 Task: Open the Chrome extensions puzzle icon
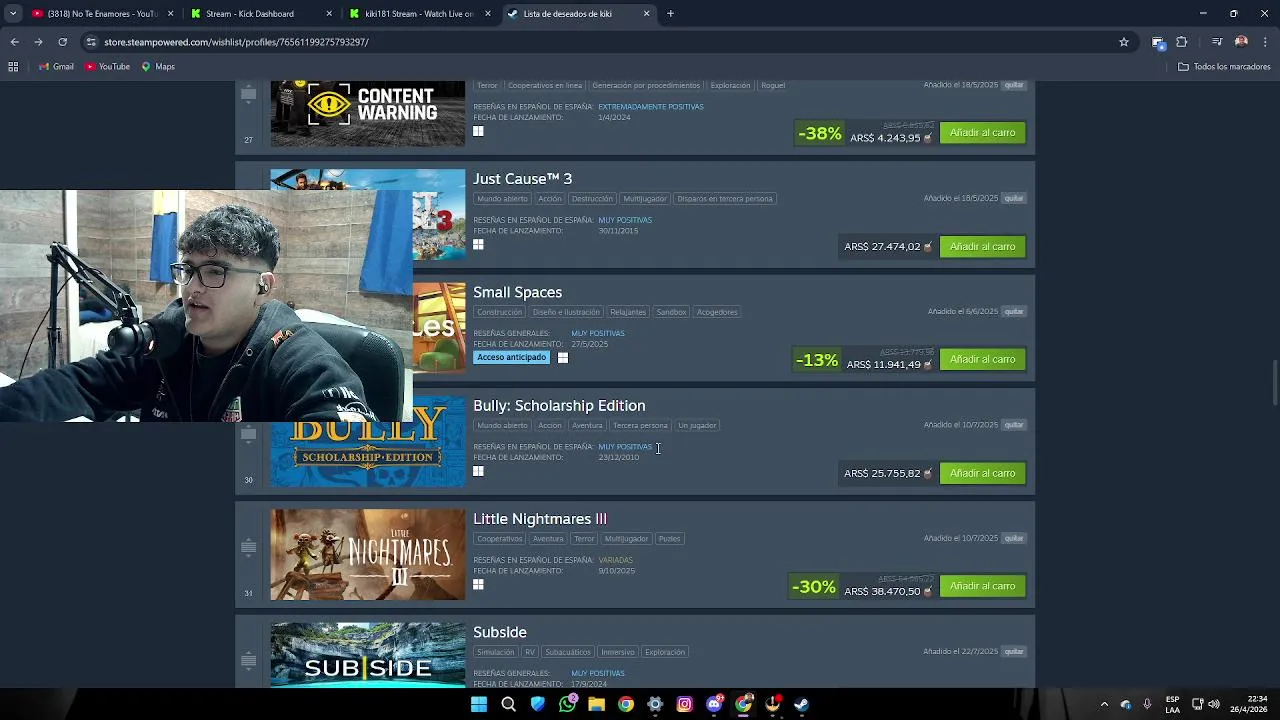(x=1181, y=42)
